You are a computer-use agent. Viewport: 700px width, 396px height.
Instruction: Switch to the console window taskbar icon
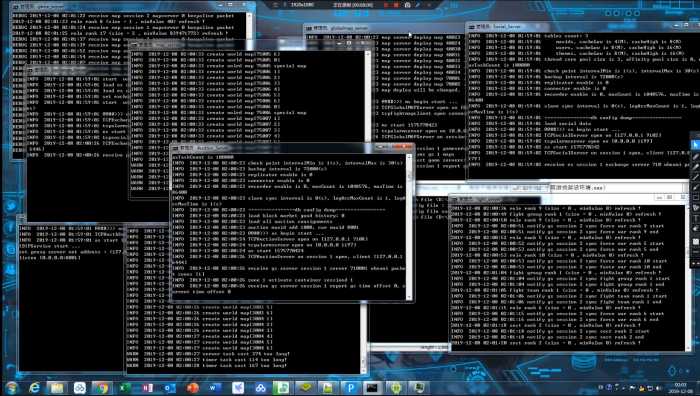pos(373,388)
